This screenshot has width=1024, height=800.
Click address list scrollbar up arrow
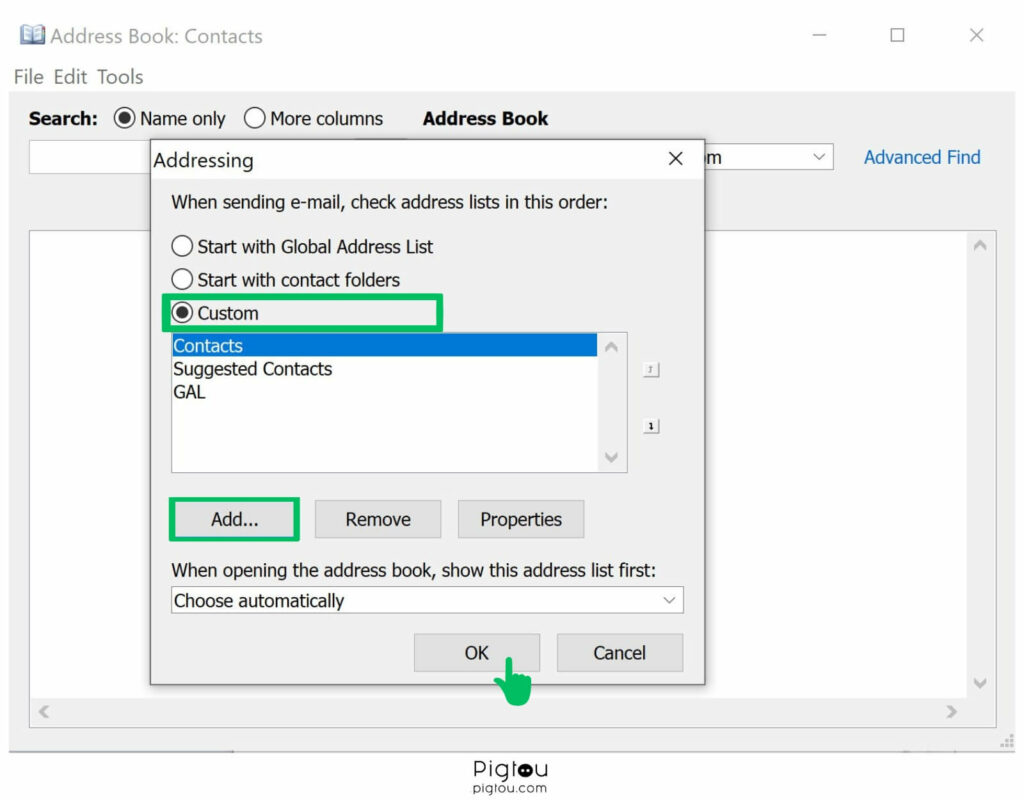click(611, 347)
